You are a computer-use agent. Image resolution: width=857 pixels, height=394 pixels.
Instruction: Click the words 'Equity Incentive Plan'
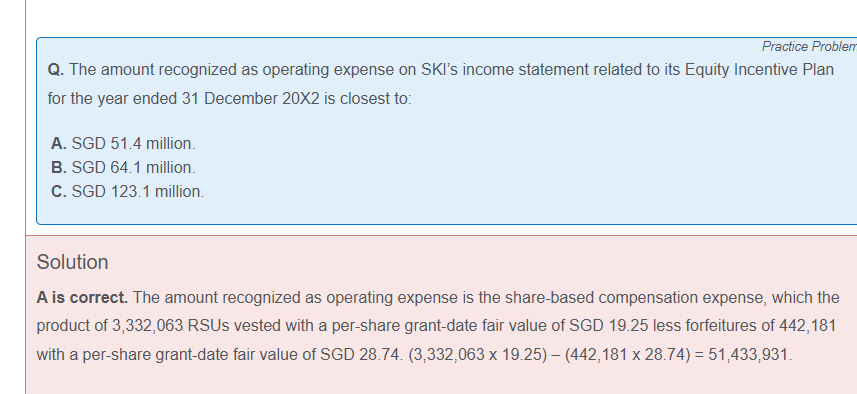pyautogui.click(x=759, y=70)
